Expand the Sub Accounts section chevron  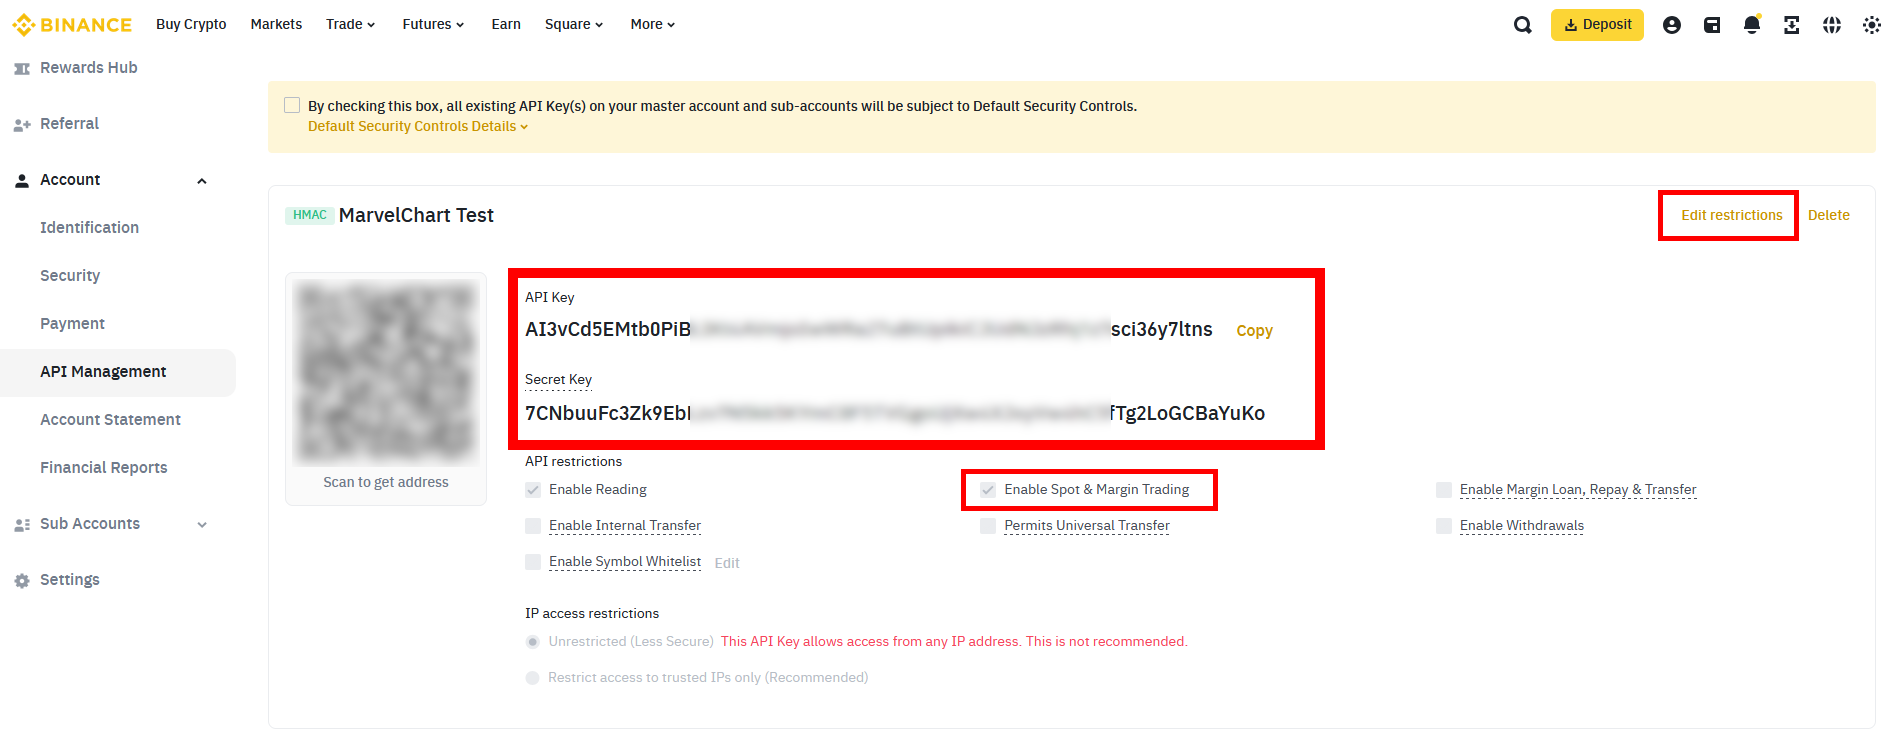point(202,525)
